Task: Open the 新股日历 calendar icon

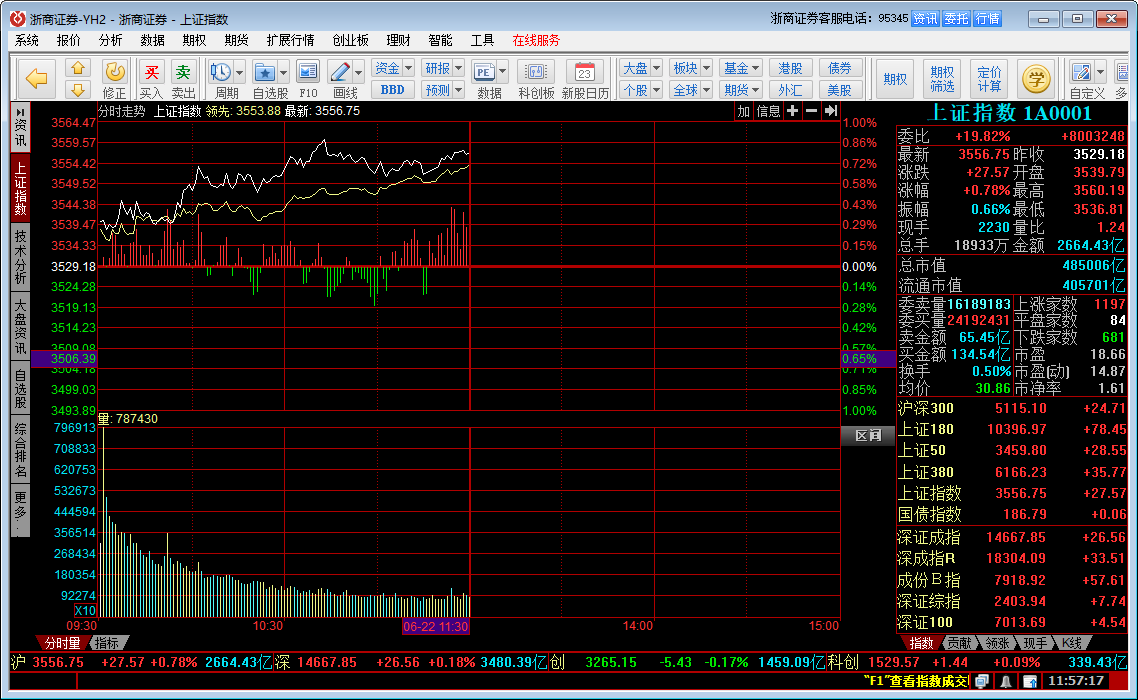Action: point(584,73)
